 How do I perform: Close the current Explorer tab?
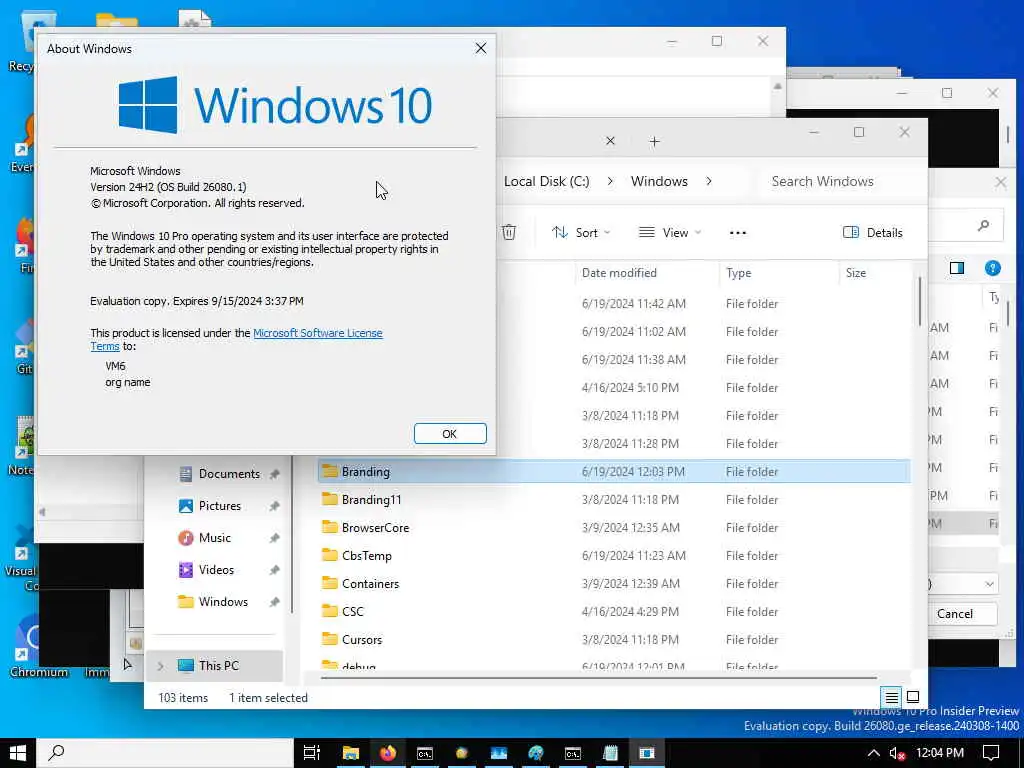pyautogui.click(x=610, y=141)
